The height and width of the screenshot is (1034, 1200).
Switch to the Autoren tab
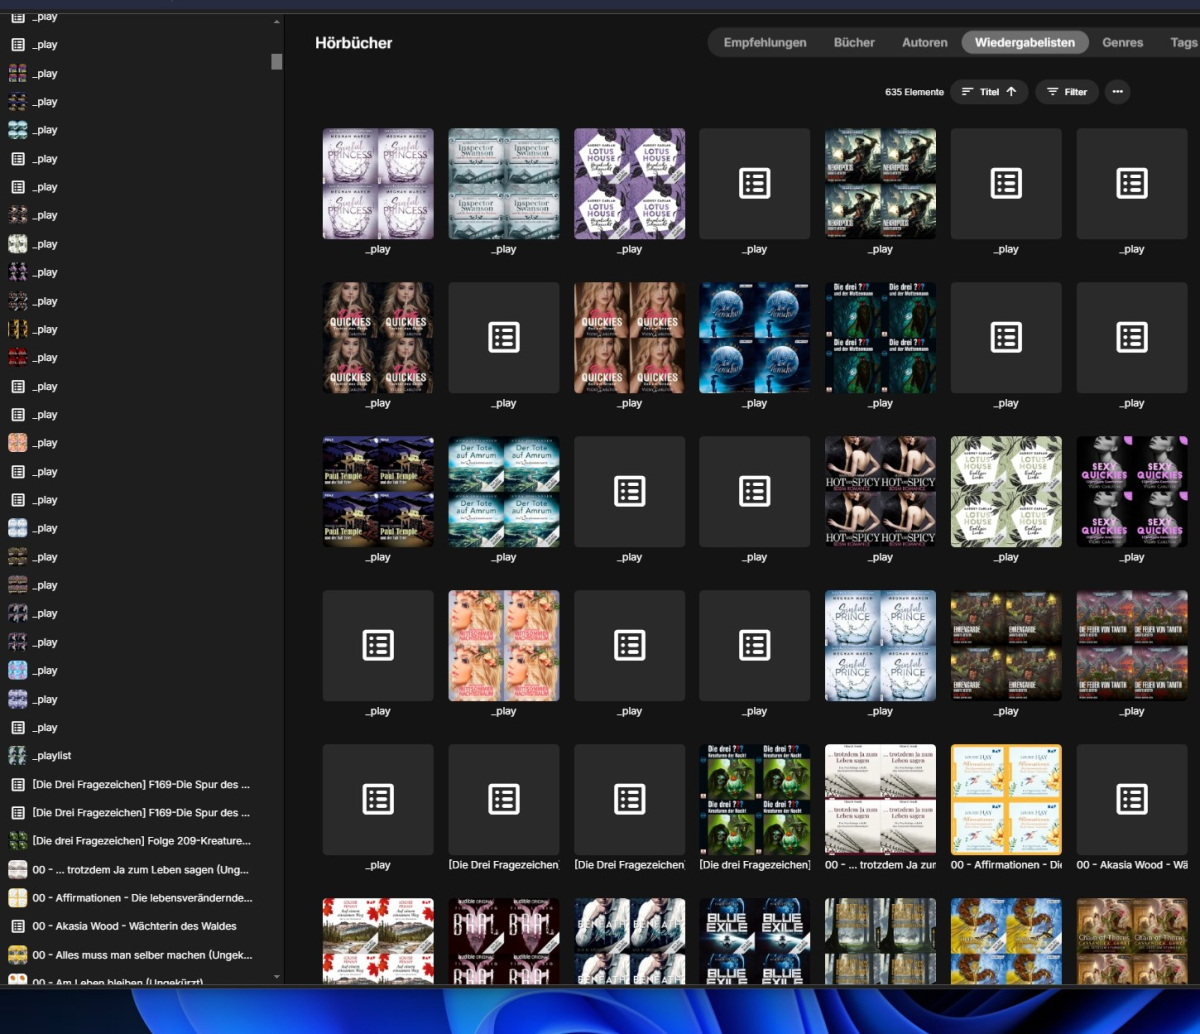coord(925,43)
